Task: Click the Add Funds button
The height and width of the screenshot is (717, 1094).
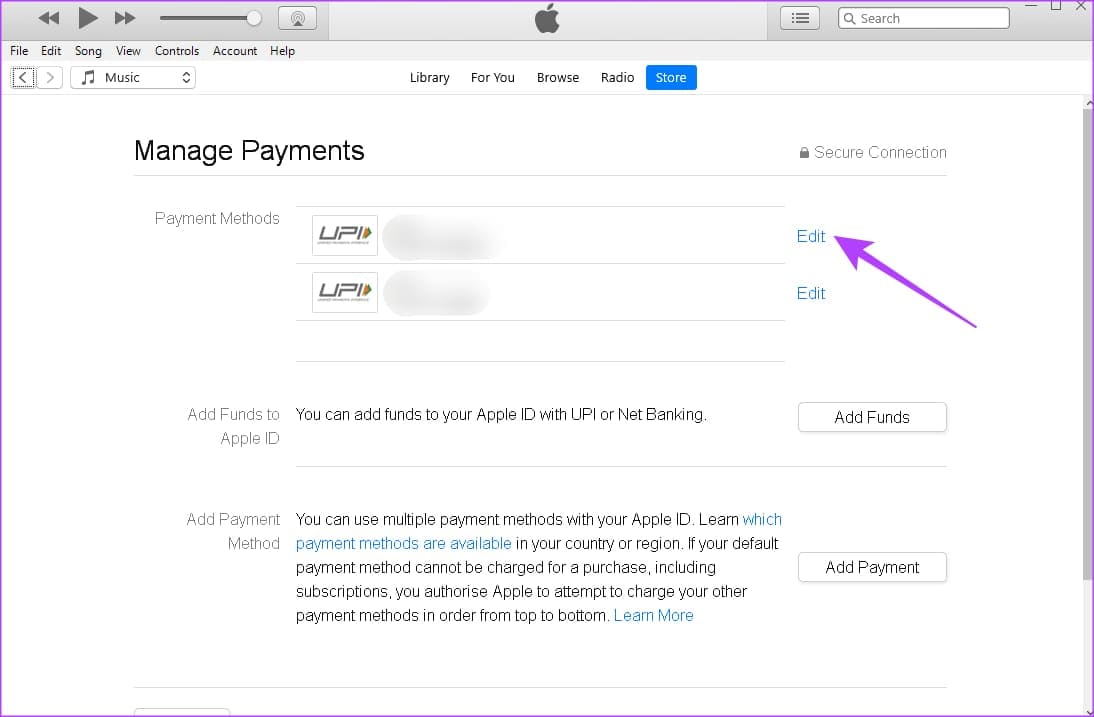Action: (872, 417)
